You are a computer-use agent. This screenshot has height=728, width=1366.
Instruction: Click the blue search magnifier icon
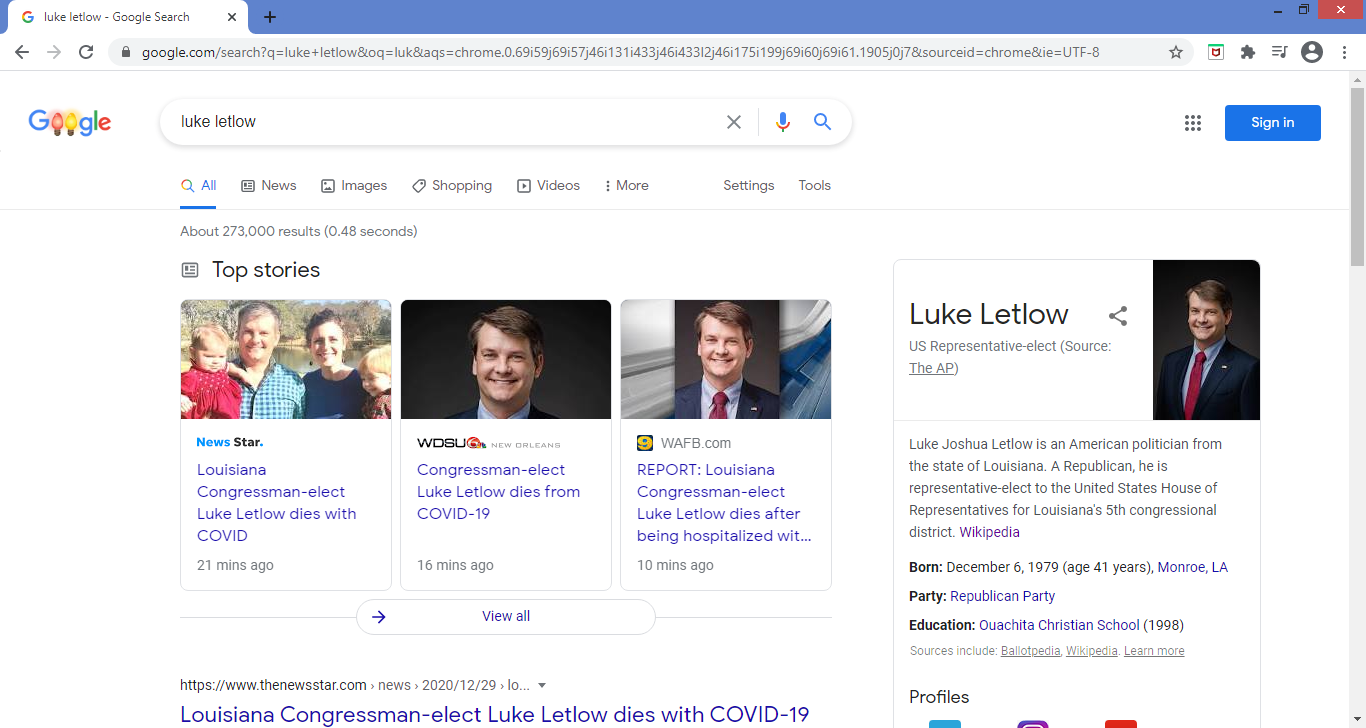(x=822, y=122)
